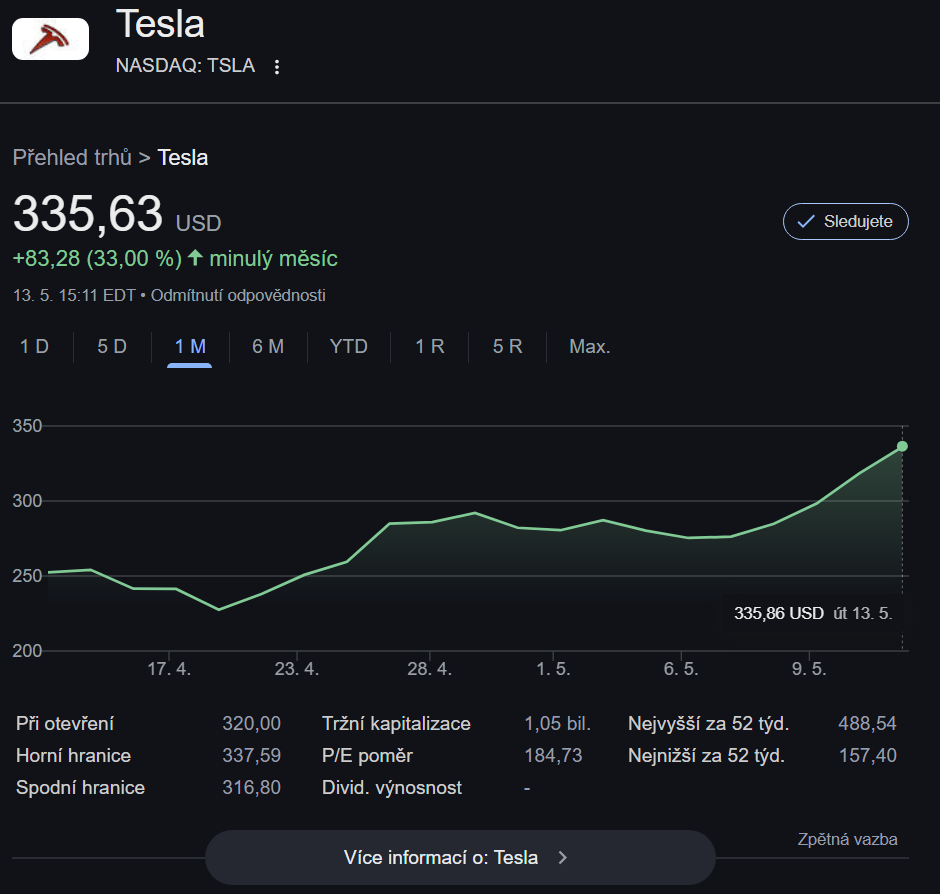The width and height of the screenshot is (940, 894).
Task: Click the P/E poměr label
Action: click(x=367, y=755)
